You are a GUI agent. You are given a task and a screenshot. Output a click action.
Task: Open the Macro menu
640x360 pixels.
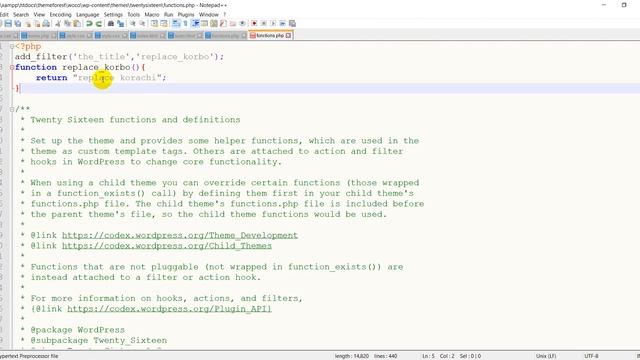click(x=151, y=15)
